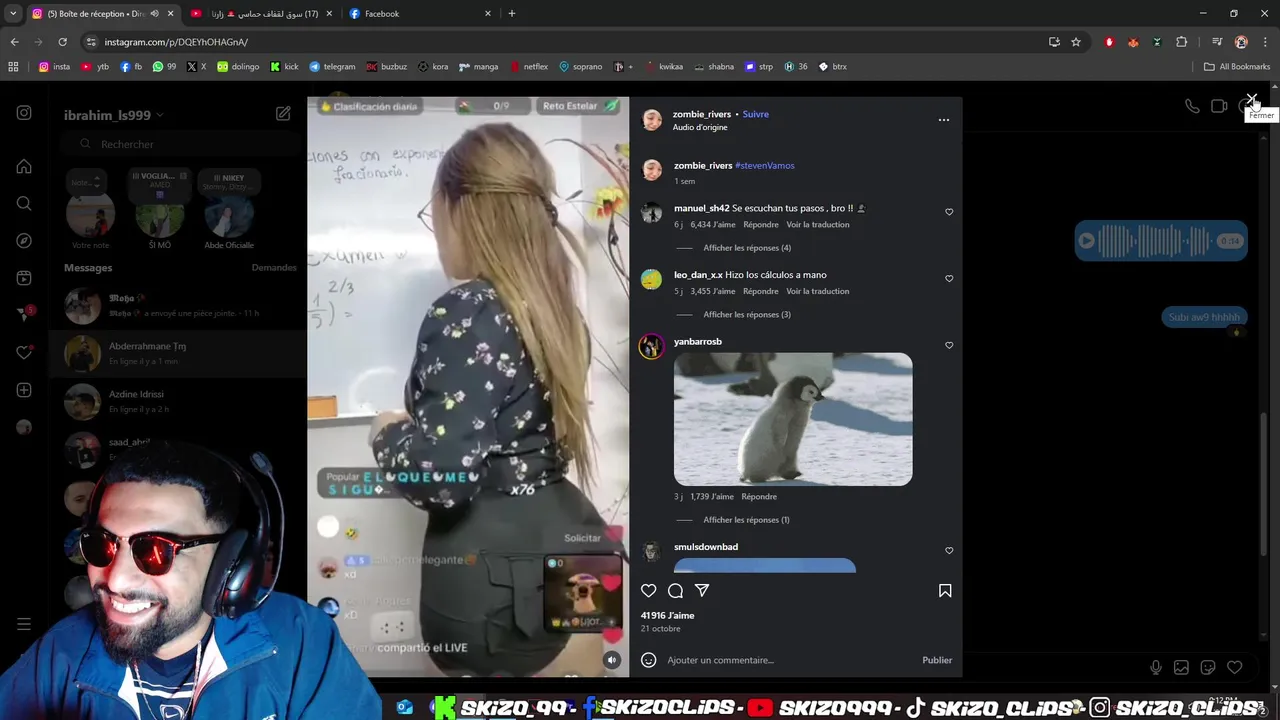Like manuel_sh42's comment
The width and height of the screenshot is (1280, 720).
949,212
